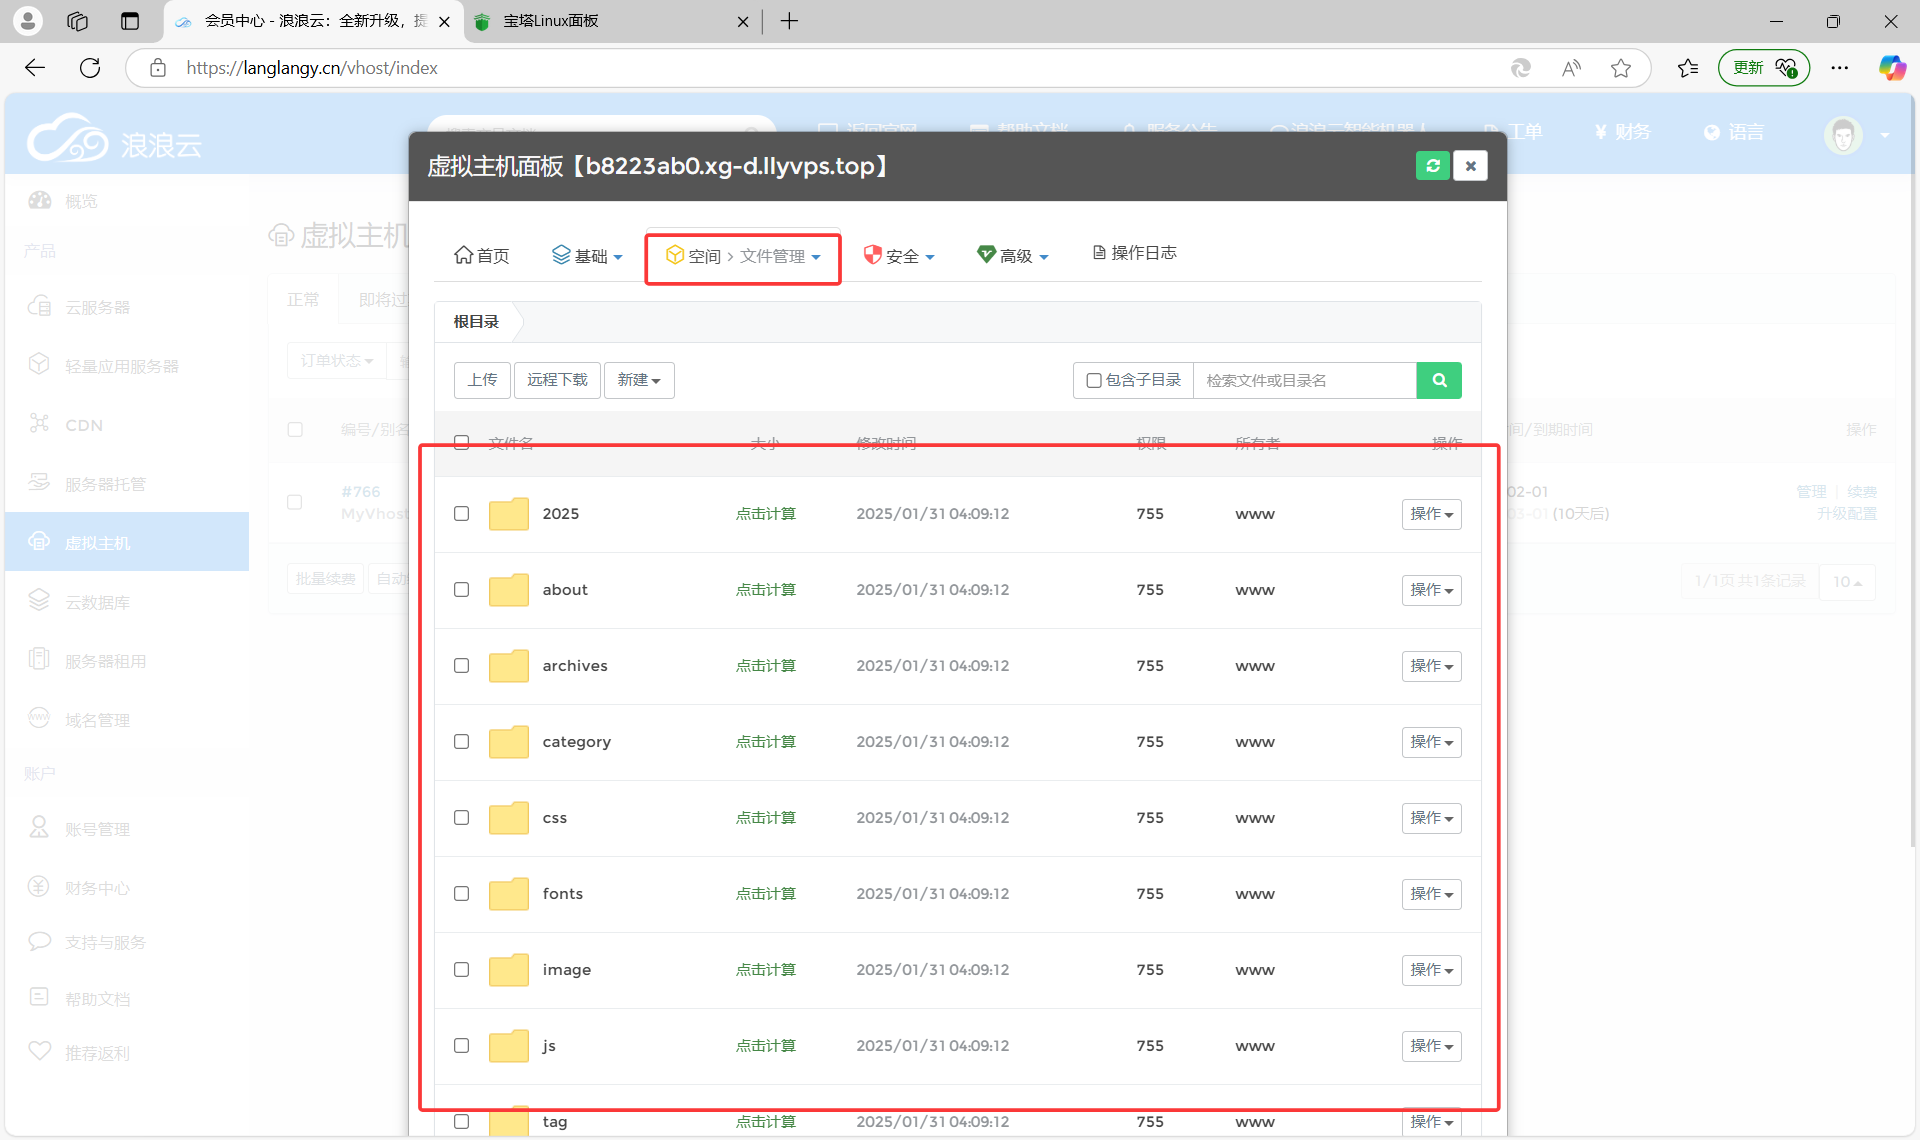Screen dimensions: 1920x1140
Task: Focus the 检索文件或目录名 search field
Action: [1304, 380]
